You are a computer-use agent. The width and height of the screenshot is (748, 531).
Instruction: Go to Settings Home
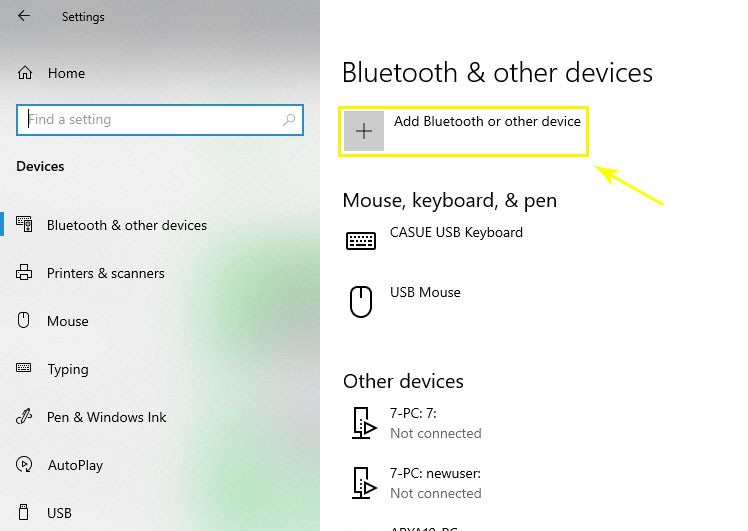pos(66,73)
